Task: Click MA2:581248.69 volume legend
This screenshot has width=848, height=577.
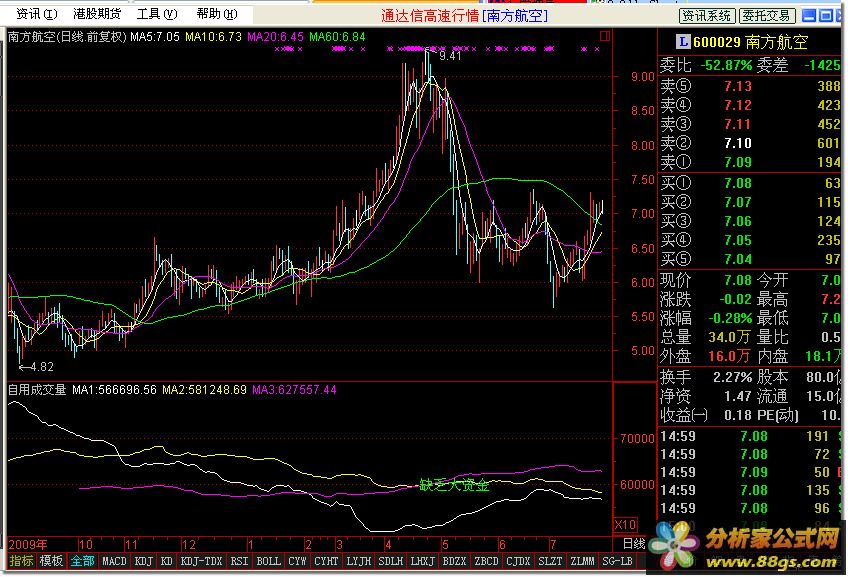Action: tap(204, 389)
